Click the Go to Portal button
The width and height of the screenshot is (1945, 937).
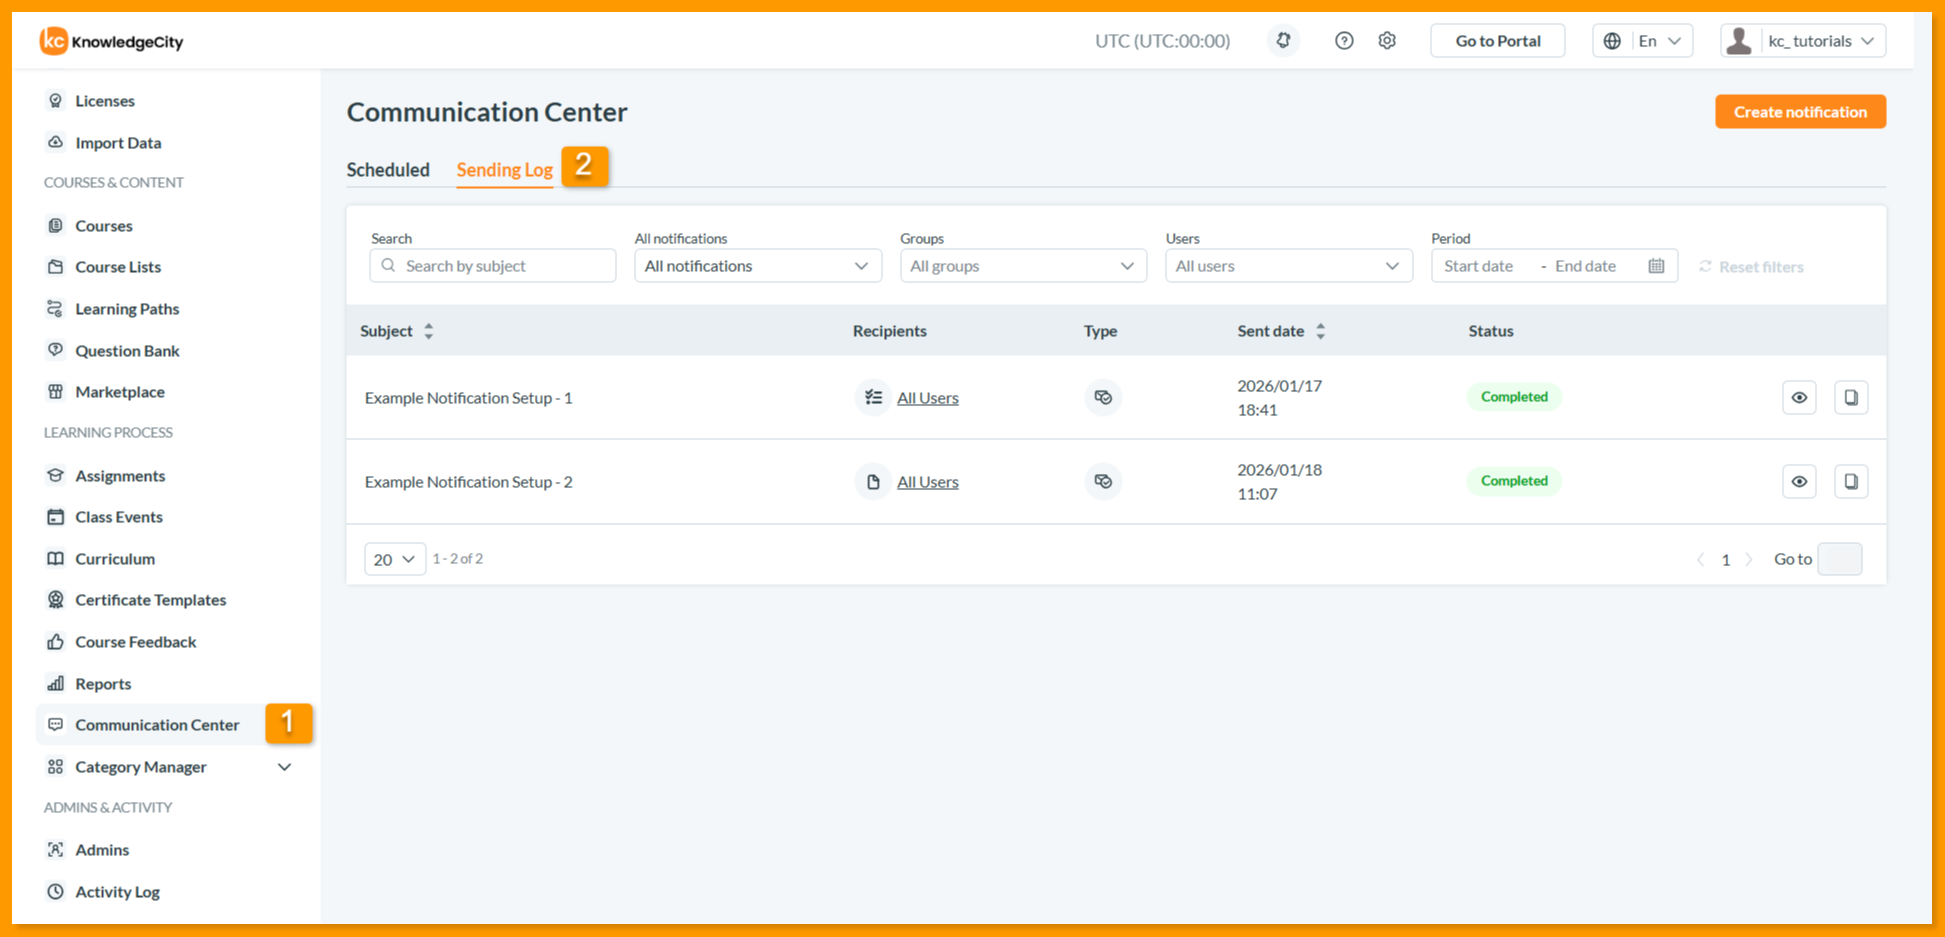pyautogui.click(x=1497, y=41)
